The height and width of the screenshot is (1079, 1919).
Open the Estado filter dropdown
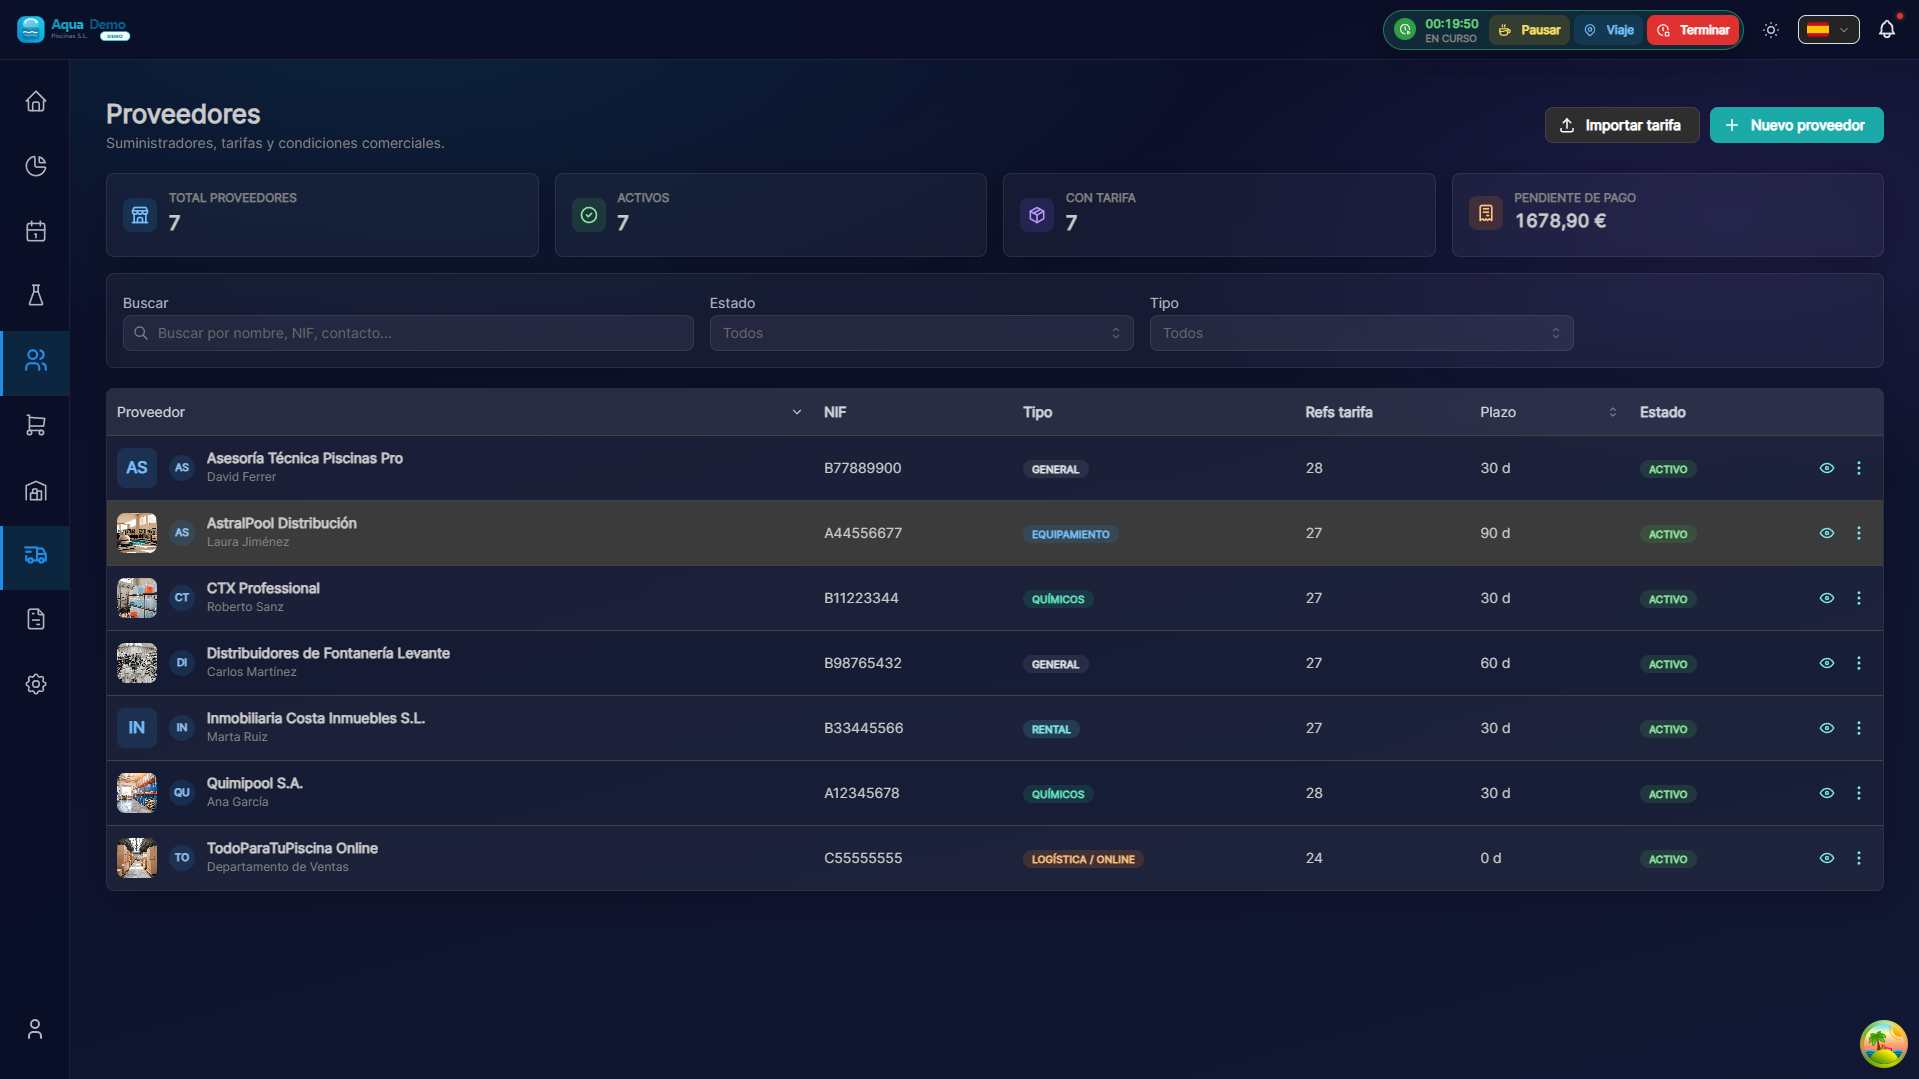[921, 333]
